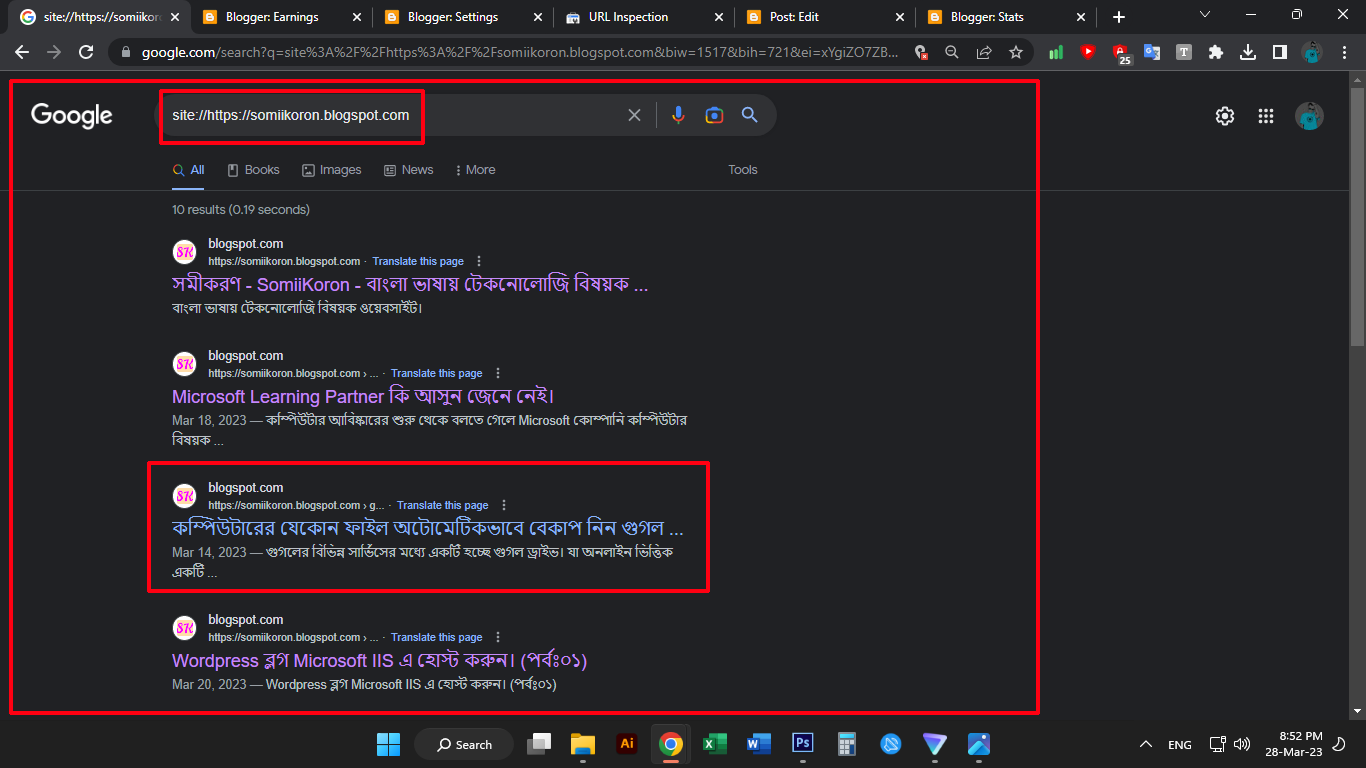Screen dimensions: 1366x768
Task: Bookmark this tab with the star icon
Action: (1016, 52)
